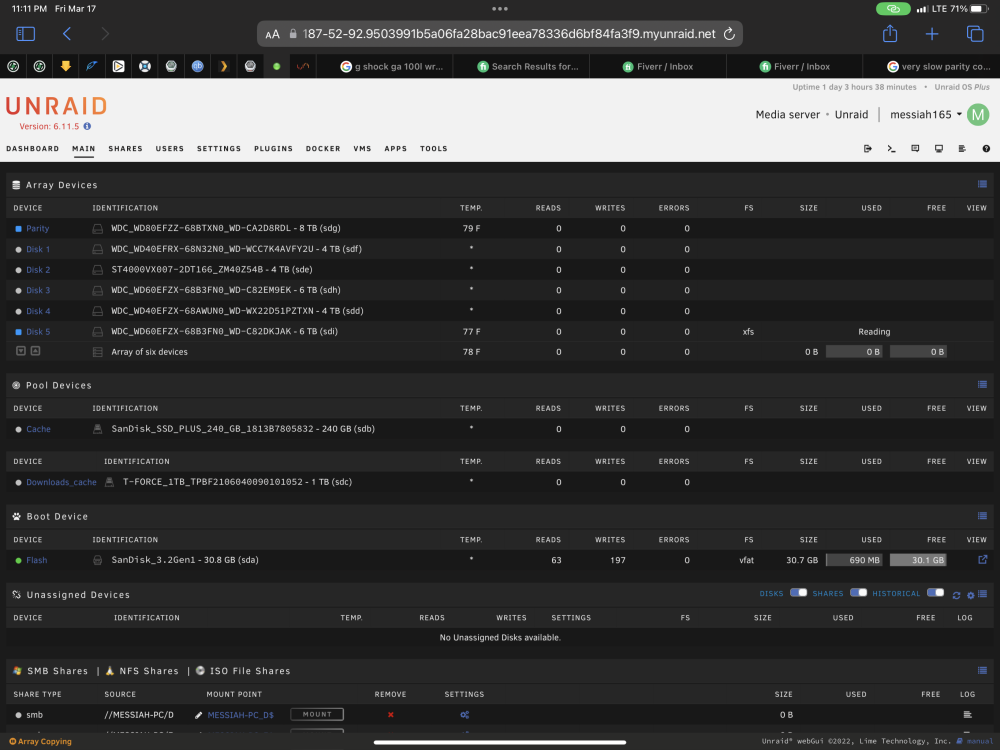Toggle Boot Device section view icon

click(x=982, y=516)
